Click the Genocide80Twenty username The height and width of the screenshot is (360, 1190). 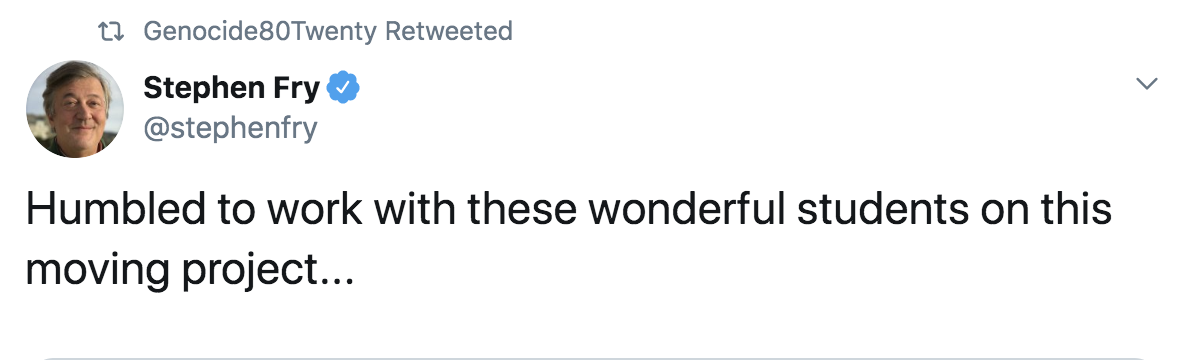(260, 31)
